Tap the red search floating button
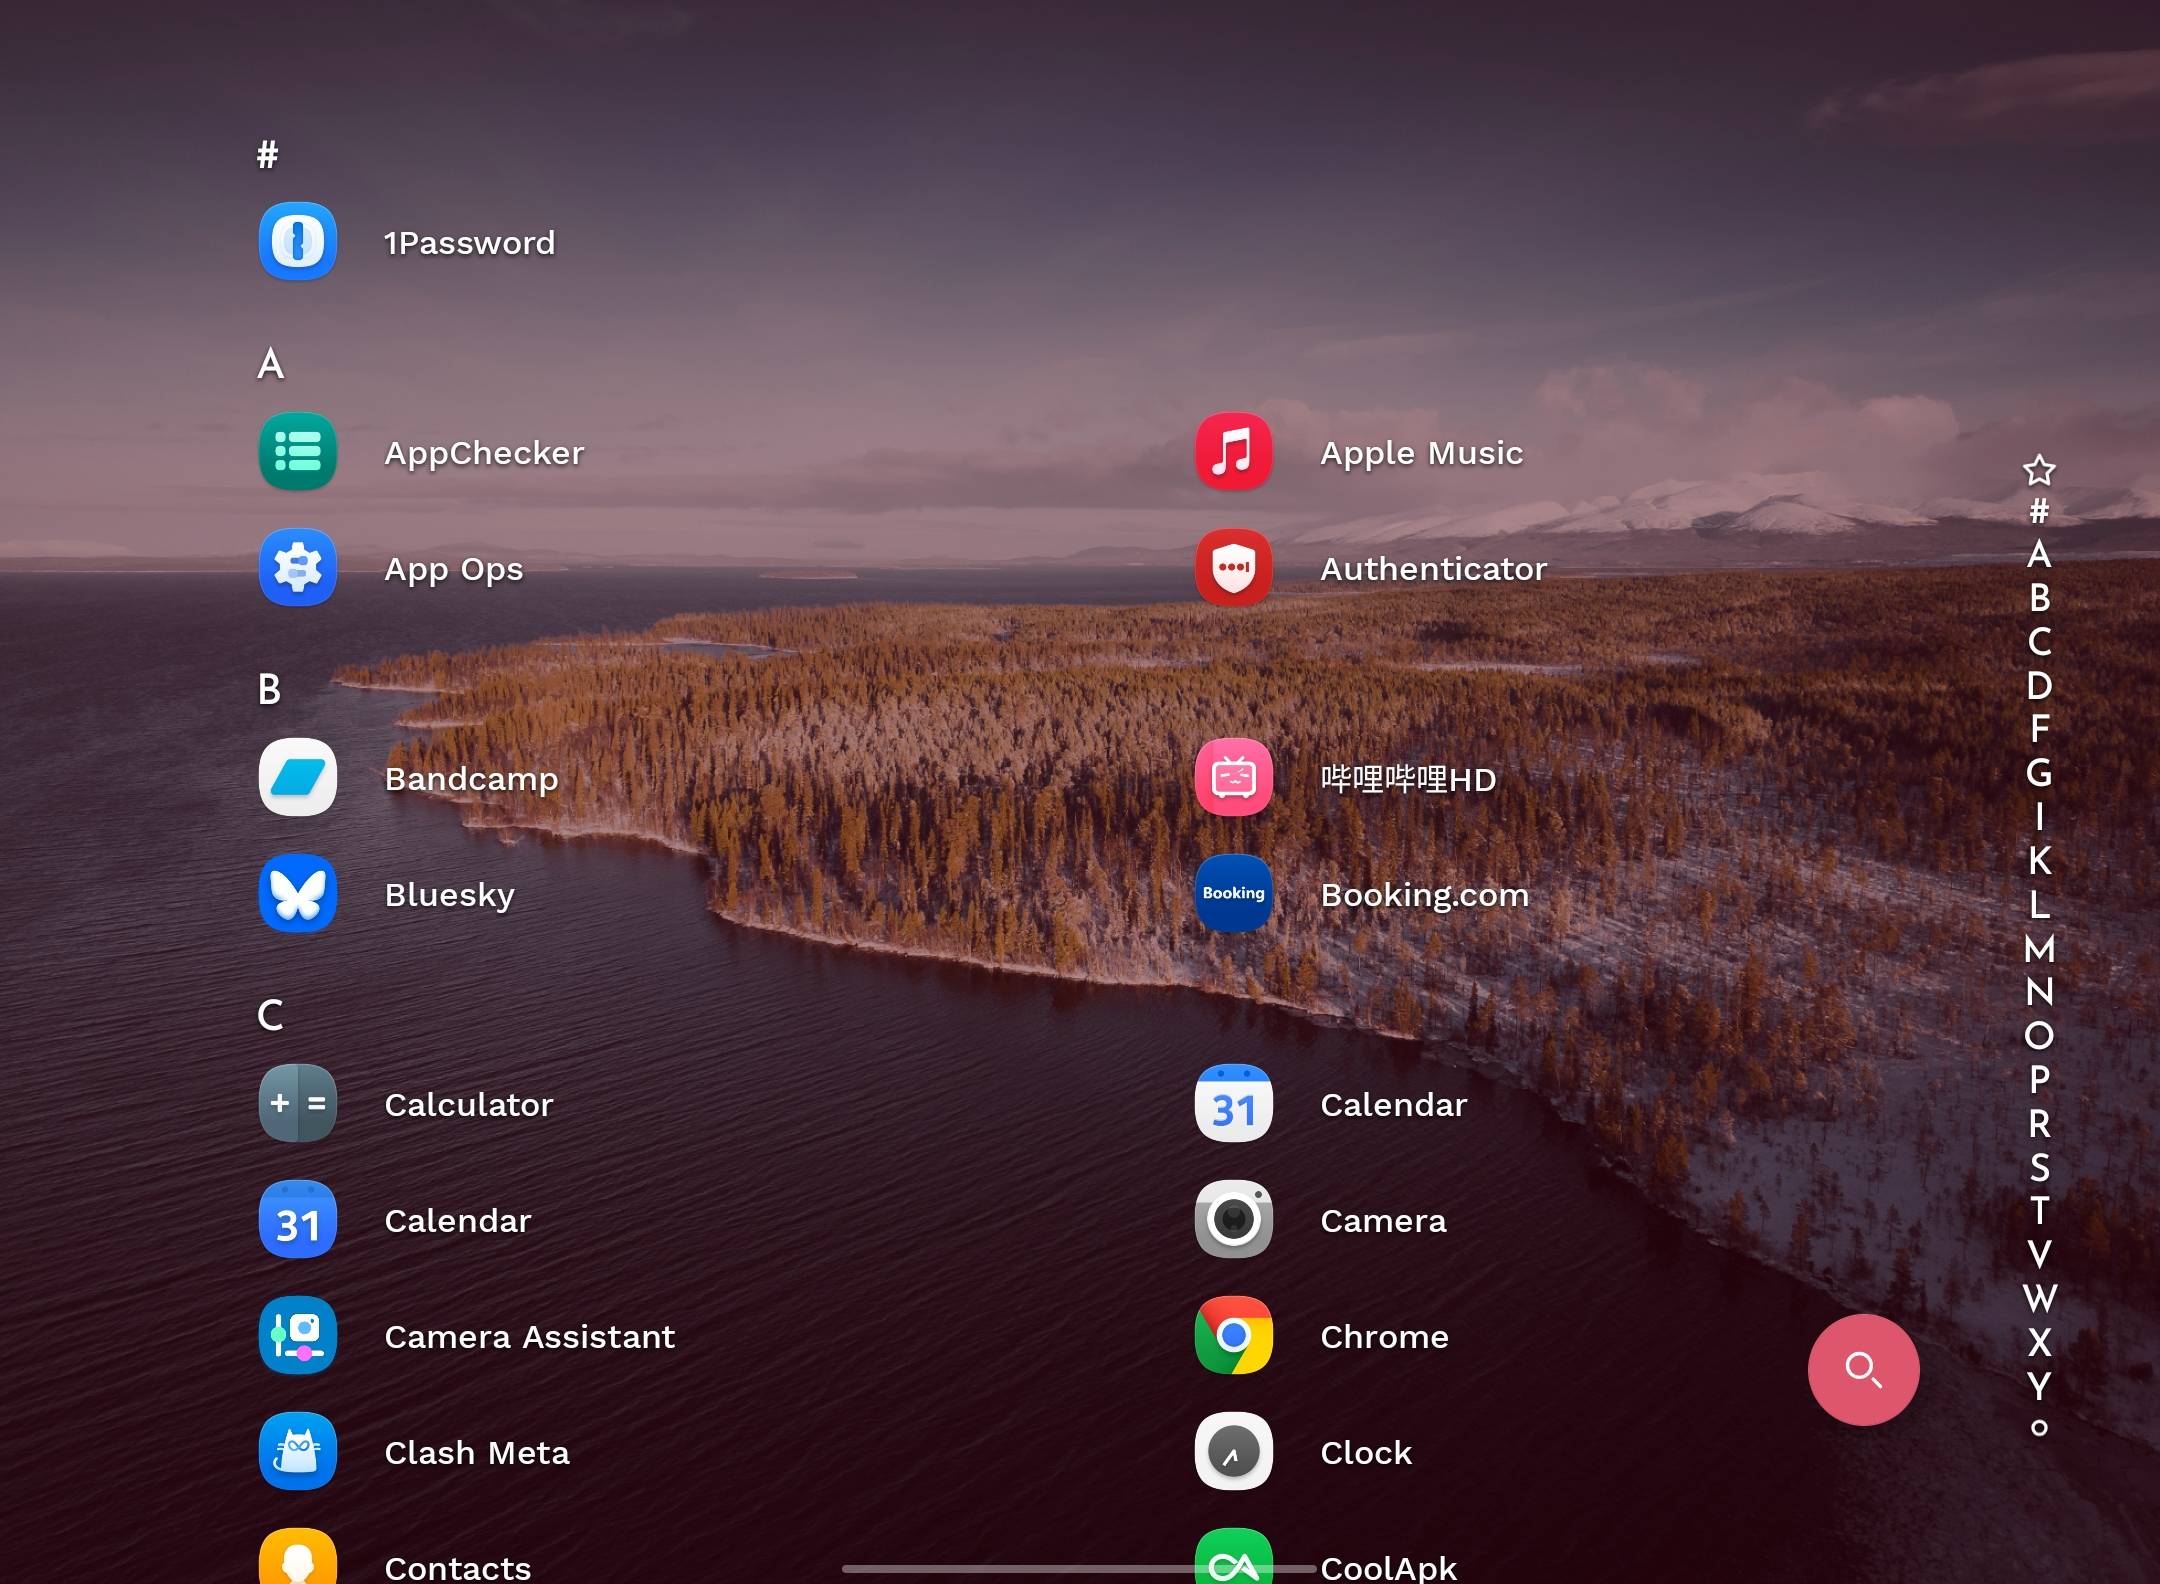This screenshot has height=1584, width=2160. point(1863,1370)
